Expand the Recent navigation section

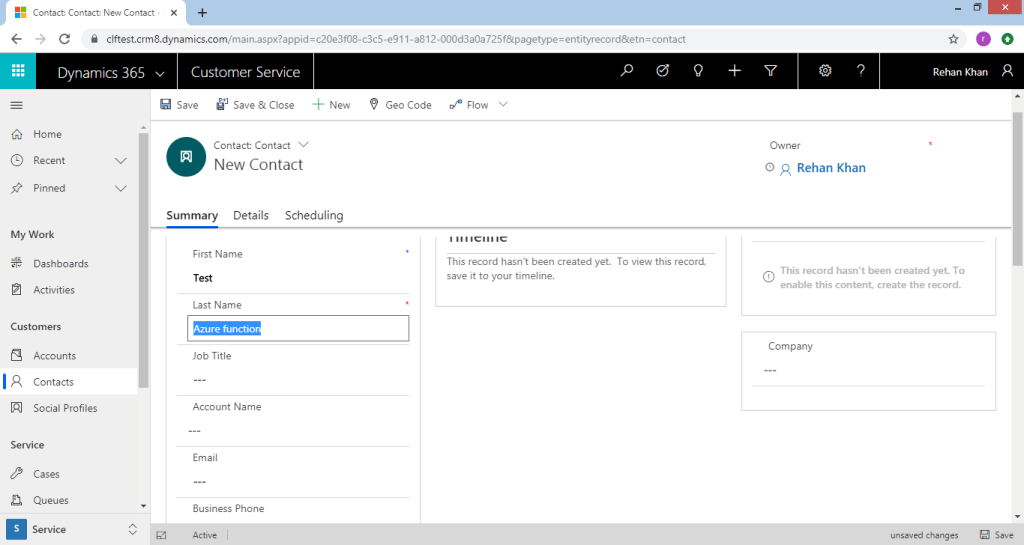121,161
